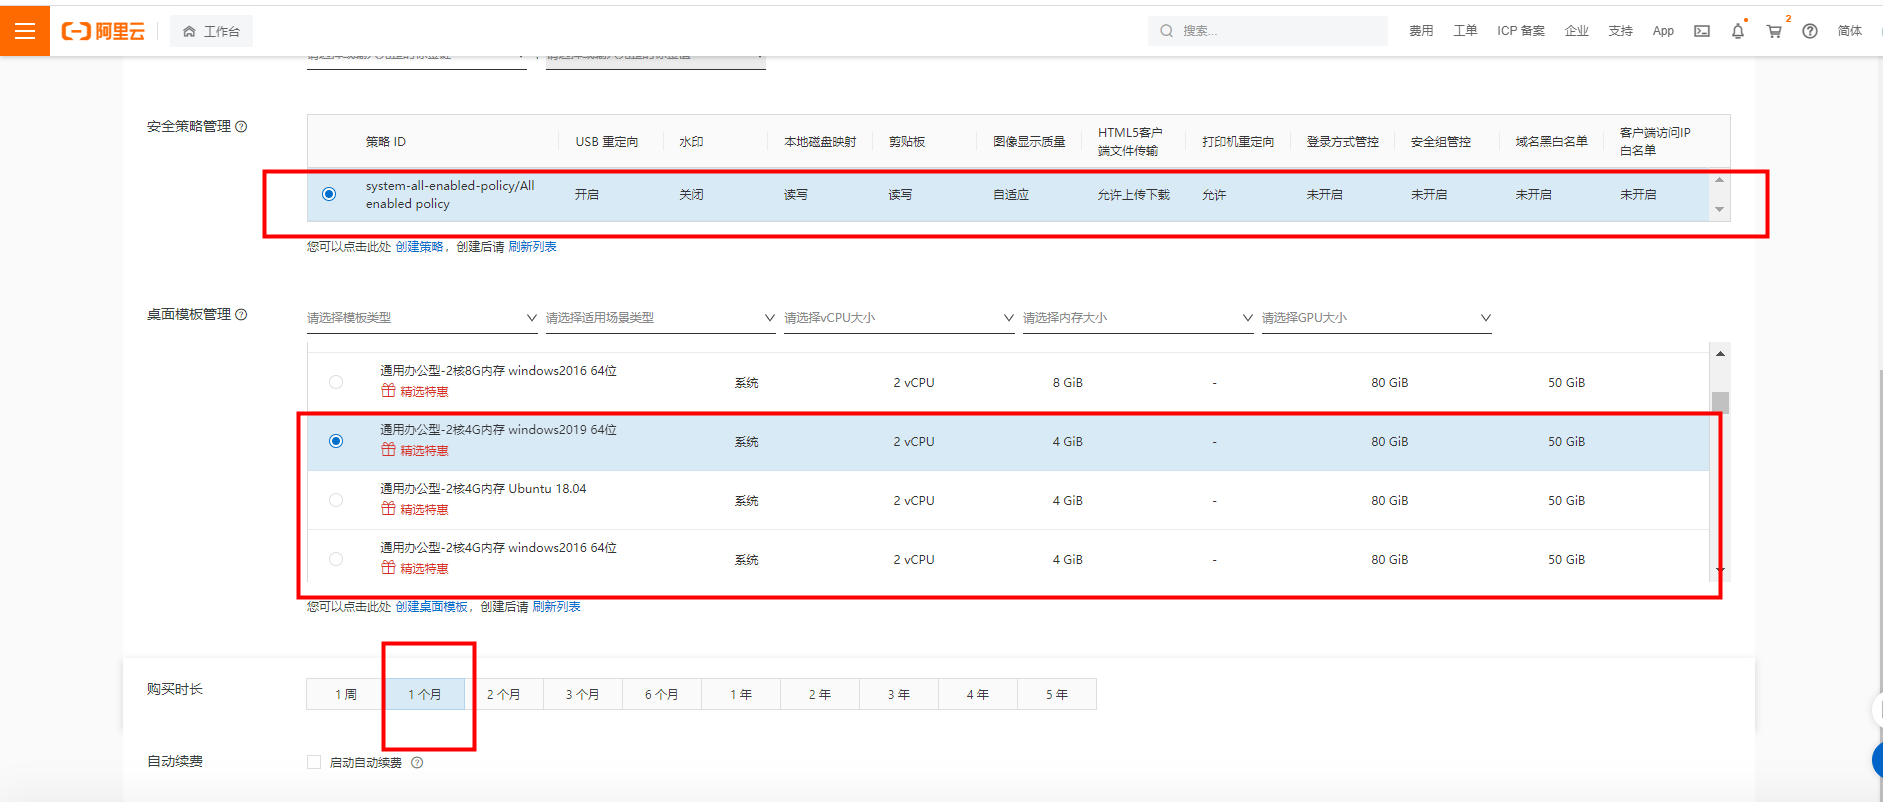This screenshot has width=1883, height=802.
Task: Choose 6 个月 purchase duration
Action: 662,694
